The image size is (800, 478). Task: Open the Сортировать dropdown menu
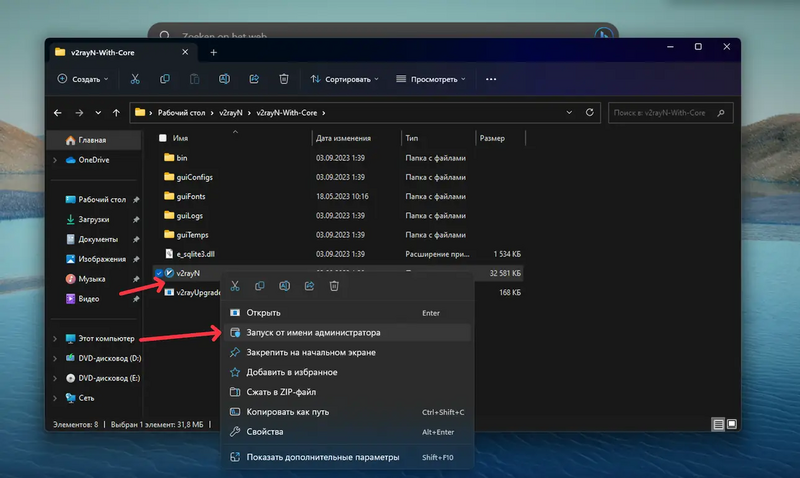(x=345, y=79)
